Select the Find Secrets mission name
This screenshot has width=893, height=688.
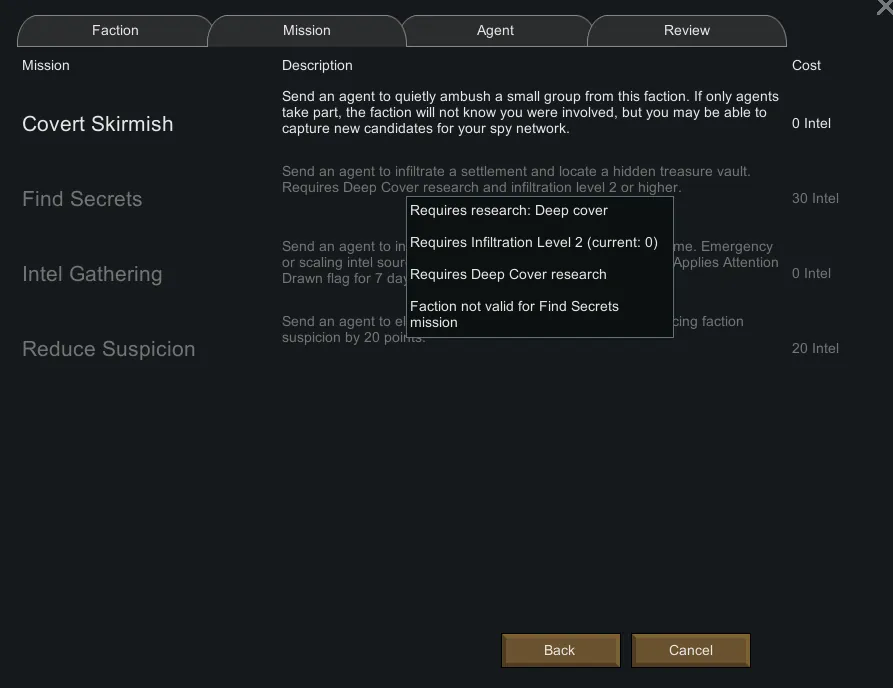(82, 199)
